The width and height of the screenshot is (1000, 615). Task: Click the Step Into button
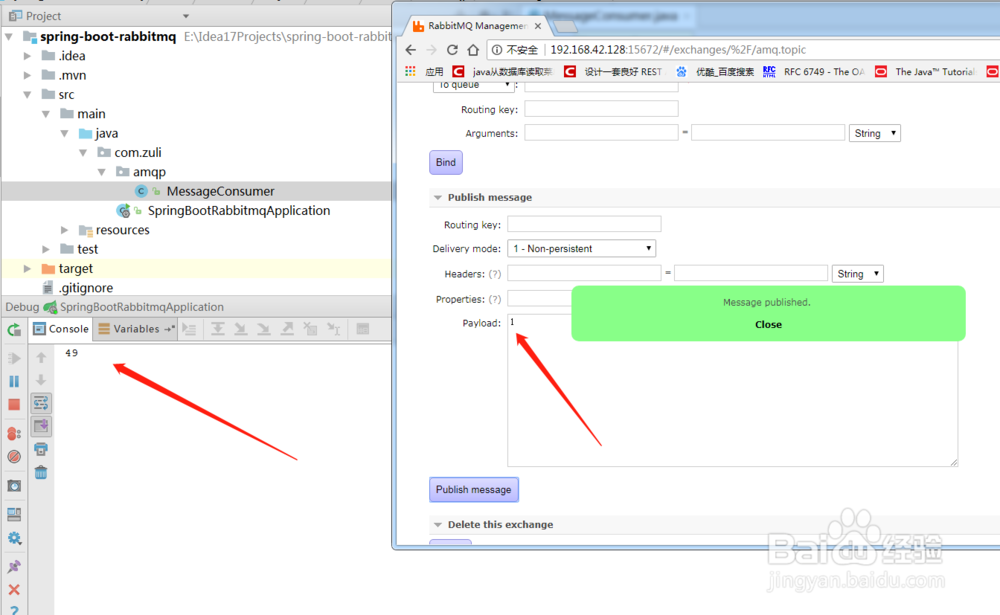240,329
